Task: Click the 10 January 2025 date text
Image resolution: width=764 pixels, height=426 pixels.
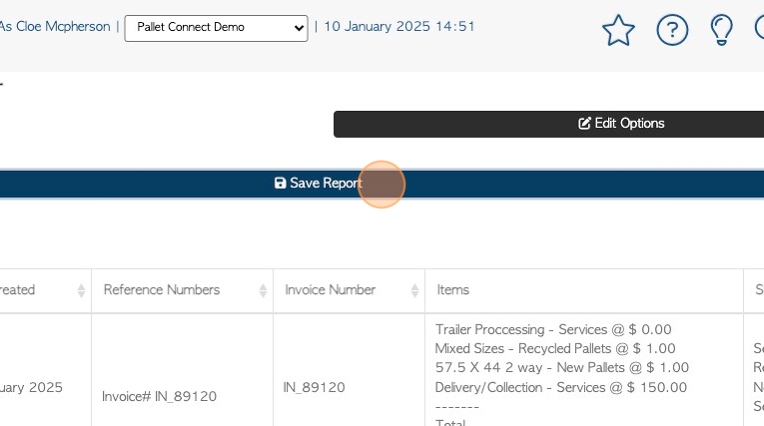Action: (399, 27)
